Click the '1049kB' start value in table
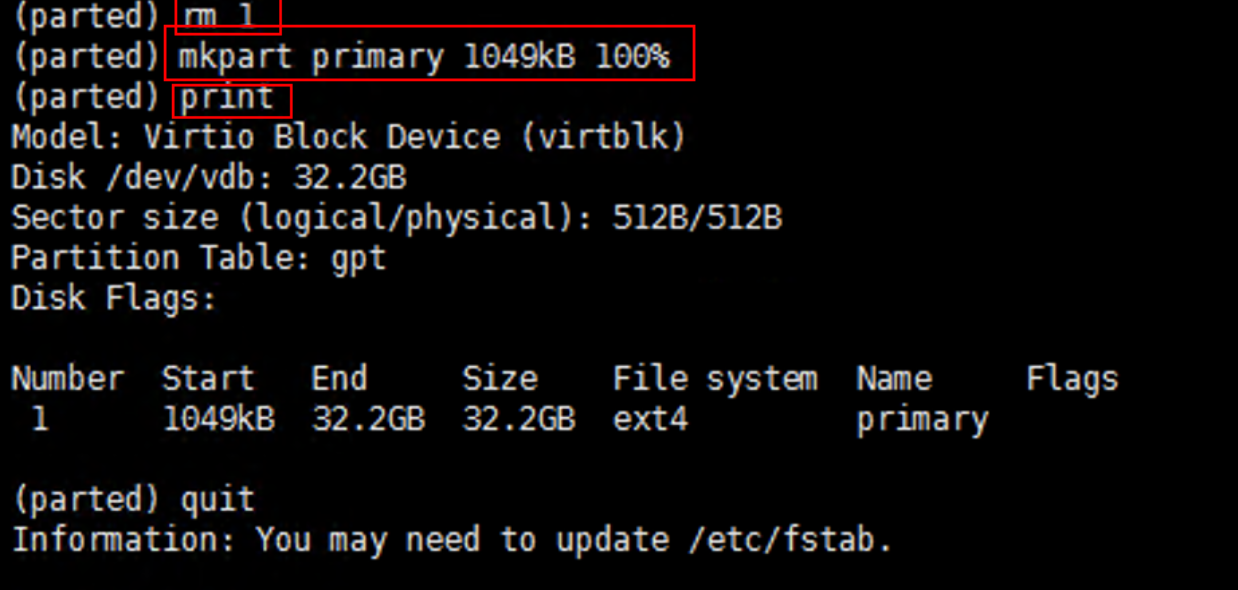This screenshot has height=590, width=1238. (x=220, y=418)
